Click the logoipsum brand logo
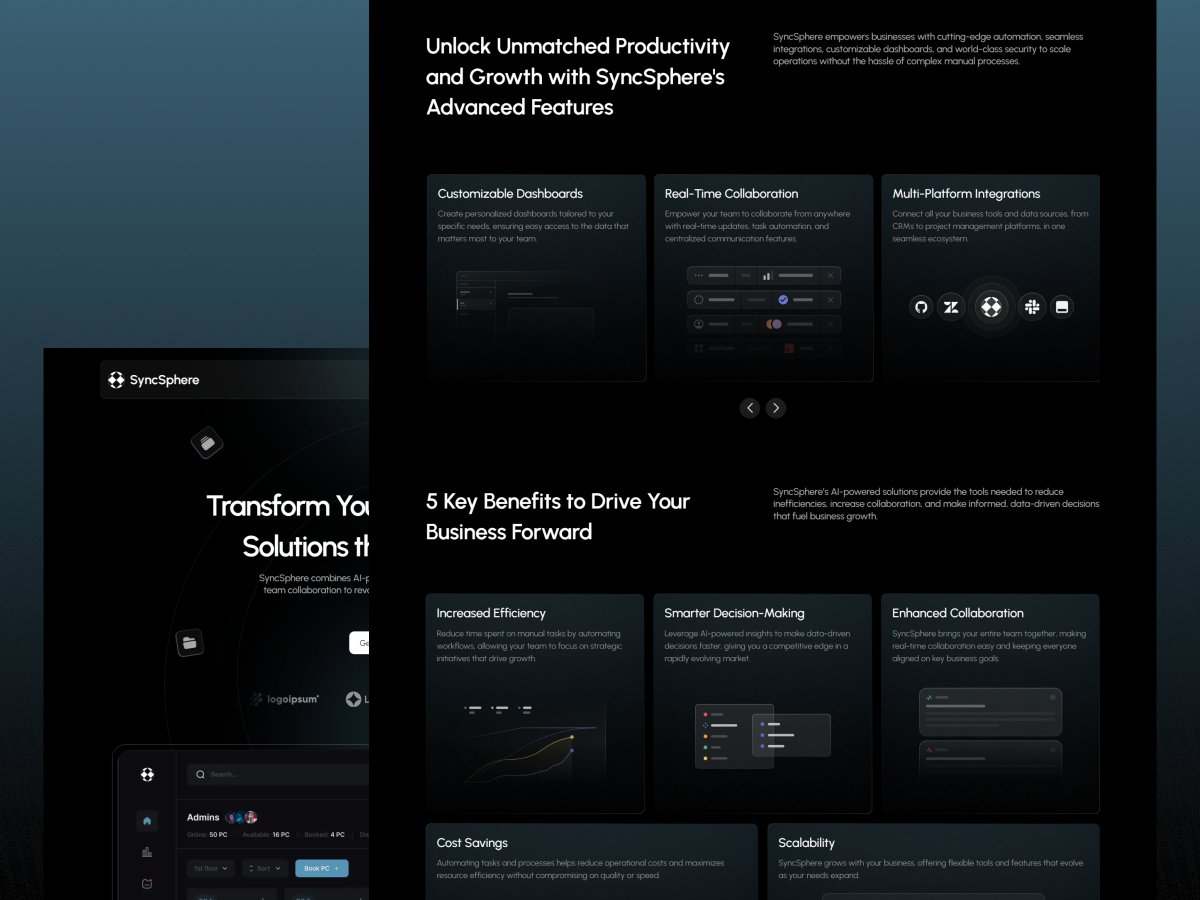 click(286, 699)
